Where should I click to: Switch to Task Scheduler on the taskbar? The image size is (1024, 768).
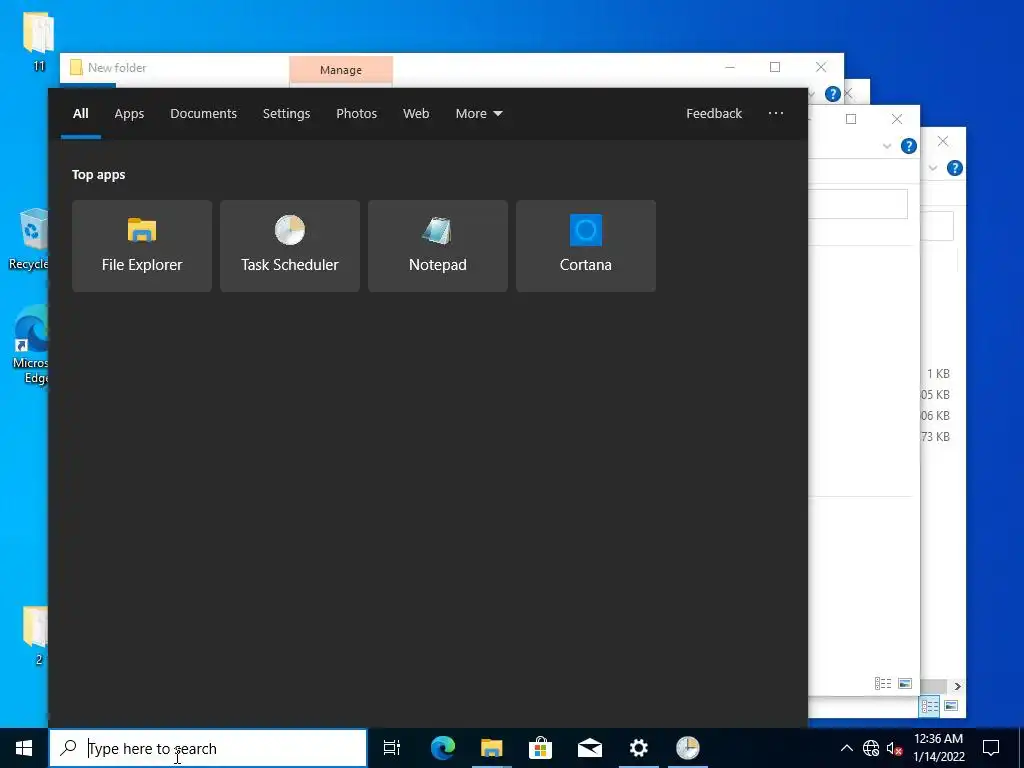click(688, 748)
